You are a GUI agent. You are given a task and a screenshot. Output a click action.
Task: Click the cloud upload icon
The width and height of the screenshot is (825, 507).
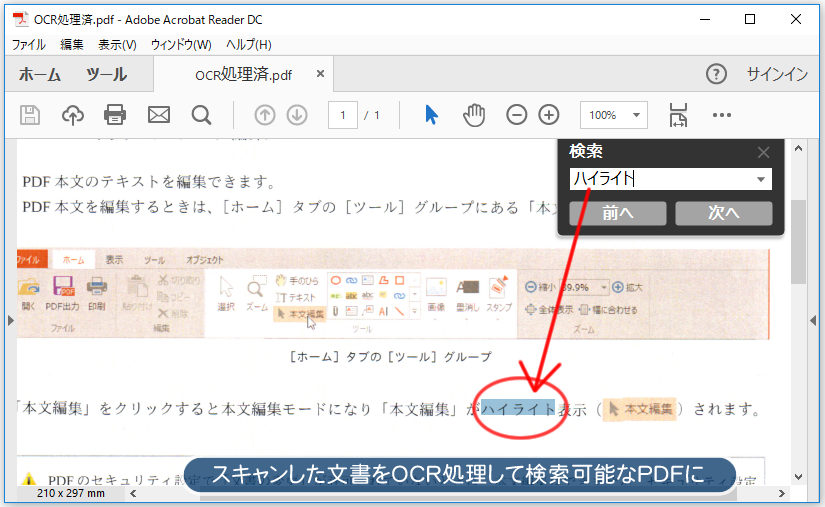[x=73, y=115]
